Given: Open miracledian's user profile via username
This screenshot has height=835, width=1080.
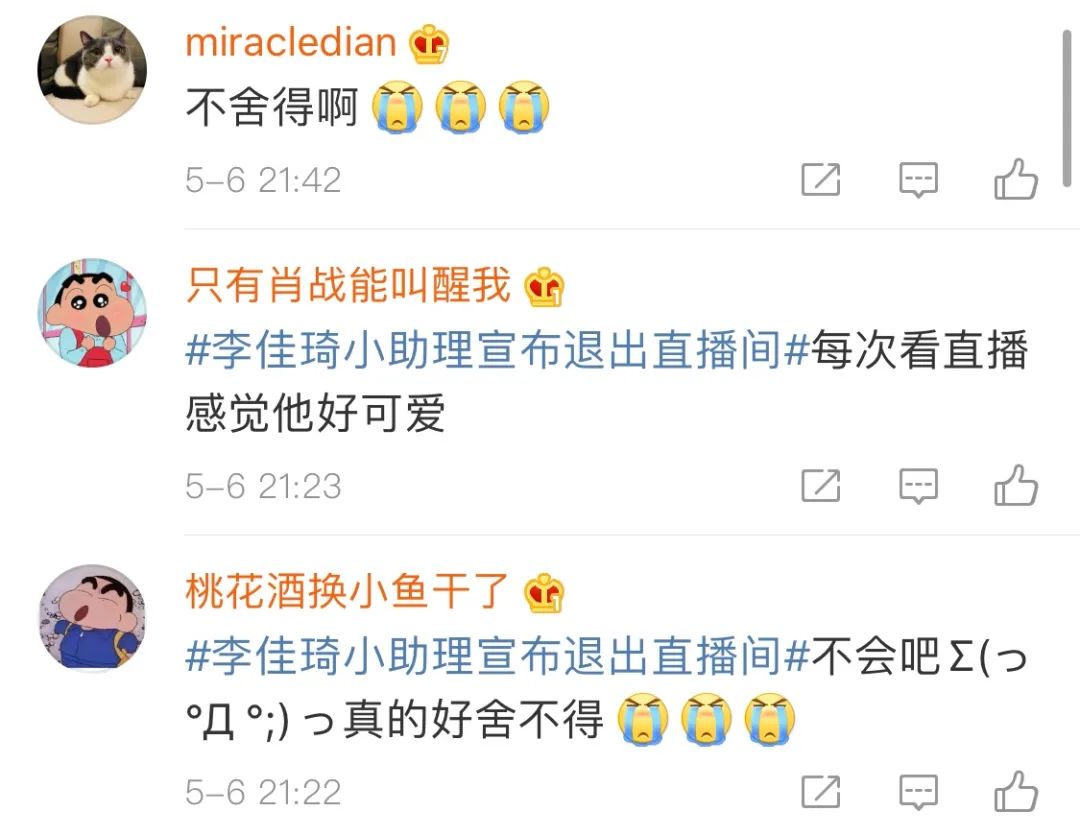Looking at the screenshot, I should 291,43.
